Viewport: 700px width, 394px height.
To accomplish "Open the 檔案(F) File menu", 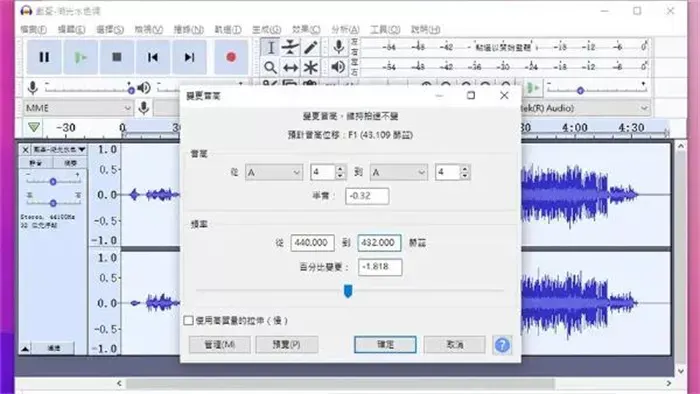I will (x=33, y=29).
